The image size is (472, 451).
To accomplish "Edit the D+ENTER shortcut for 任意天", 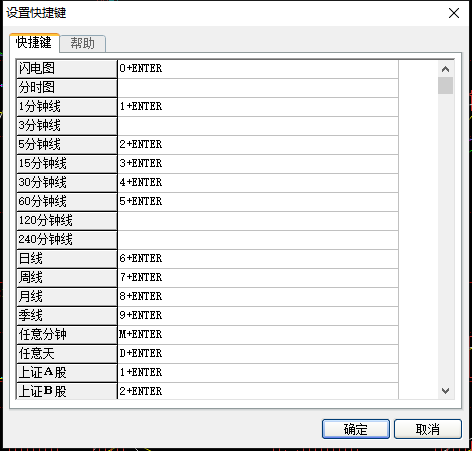I will (x=258, y=354).
